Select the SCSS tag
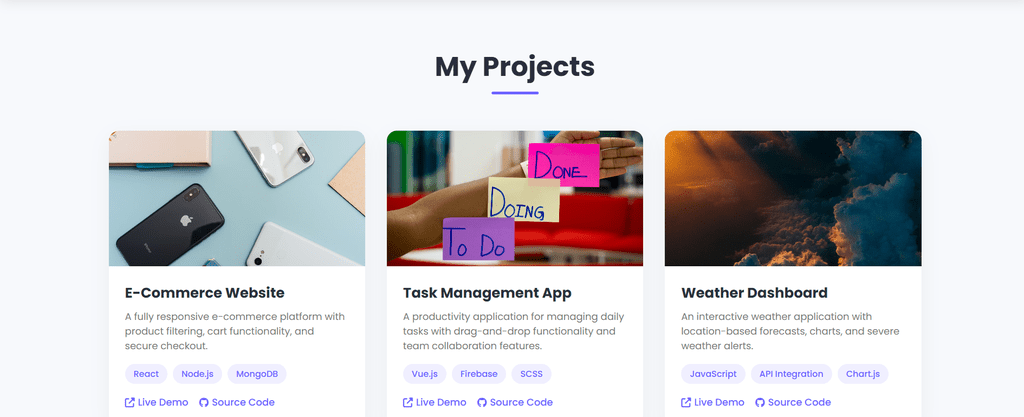The height and width of the screenshot is (417, 1024). 530,374
